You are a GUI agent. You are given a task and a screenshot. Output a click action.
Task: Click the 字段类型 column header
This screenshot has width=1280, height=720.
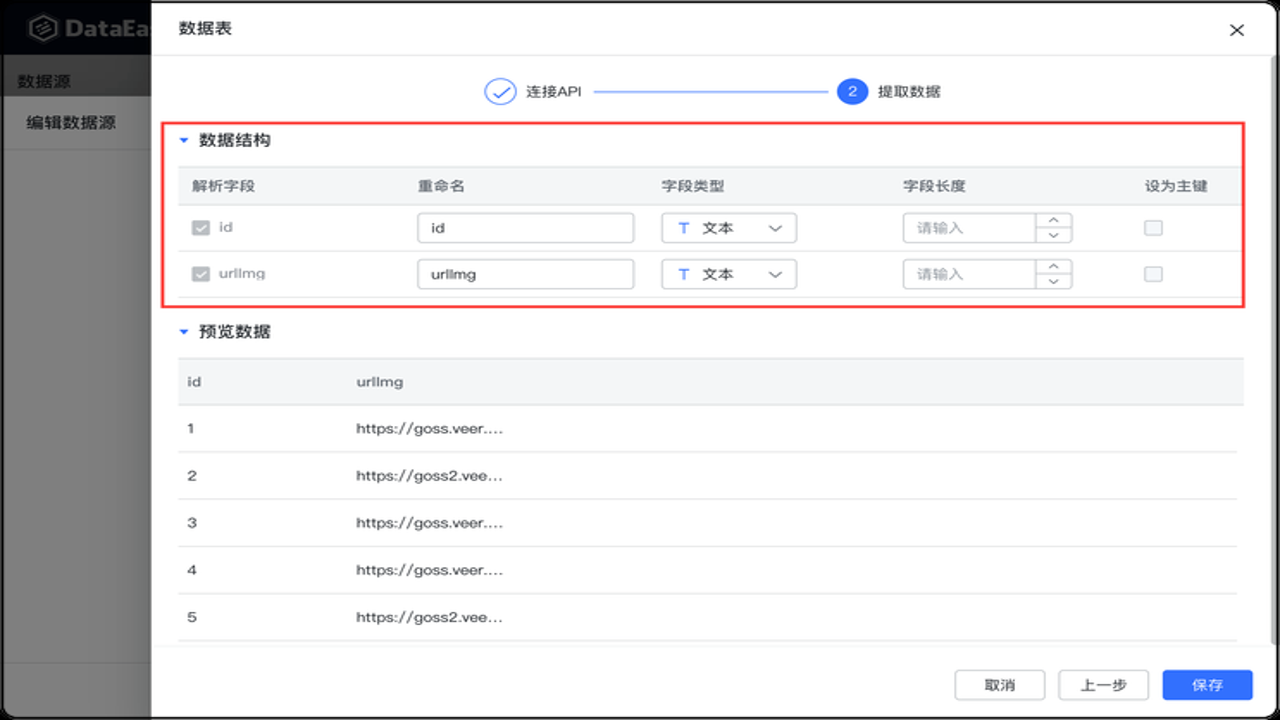[x=693, y=186]
